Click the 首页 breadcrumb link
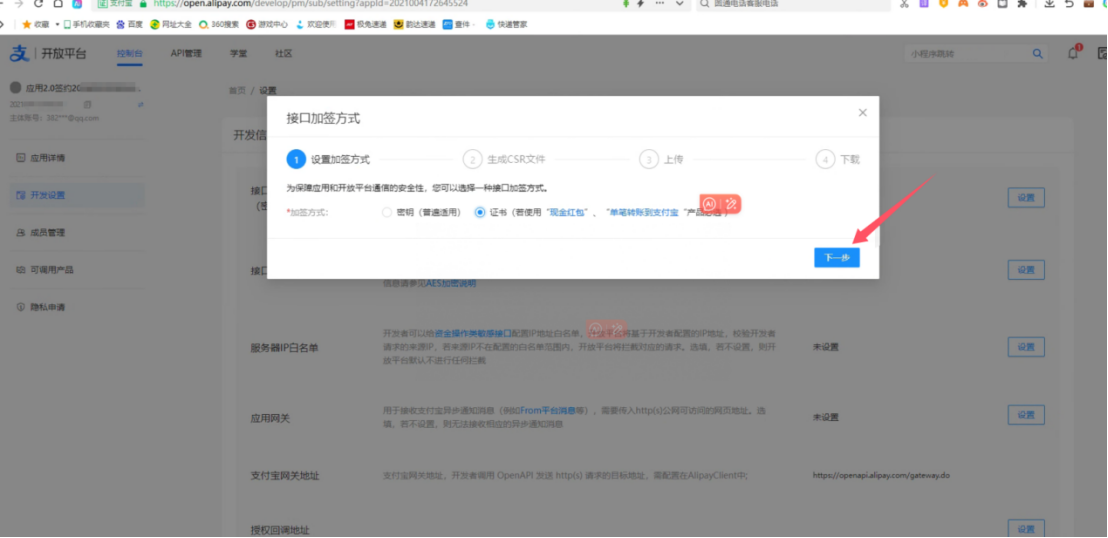This screenshot has width=1108, height=538. (237, 90)
